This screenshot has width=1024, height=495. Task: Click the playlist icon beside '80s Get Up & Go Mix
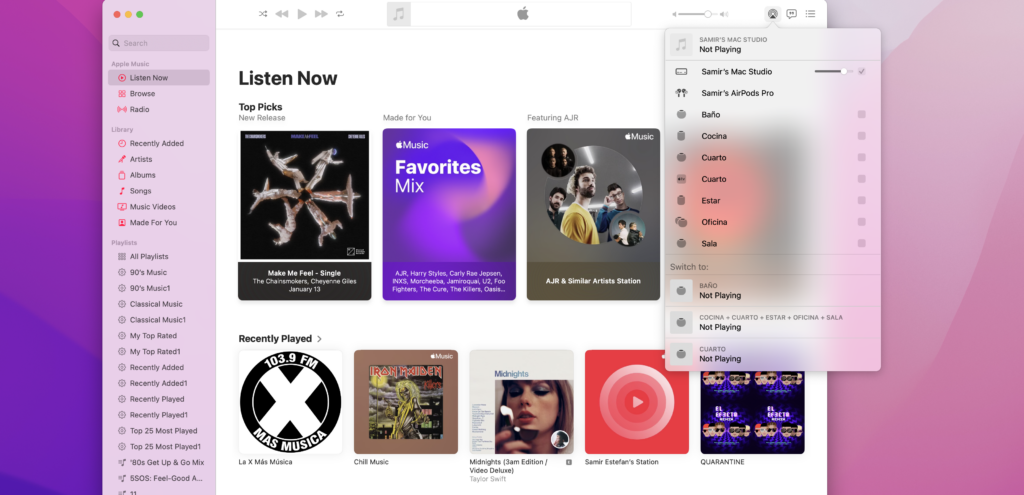tap(121, 462)
